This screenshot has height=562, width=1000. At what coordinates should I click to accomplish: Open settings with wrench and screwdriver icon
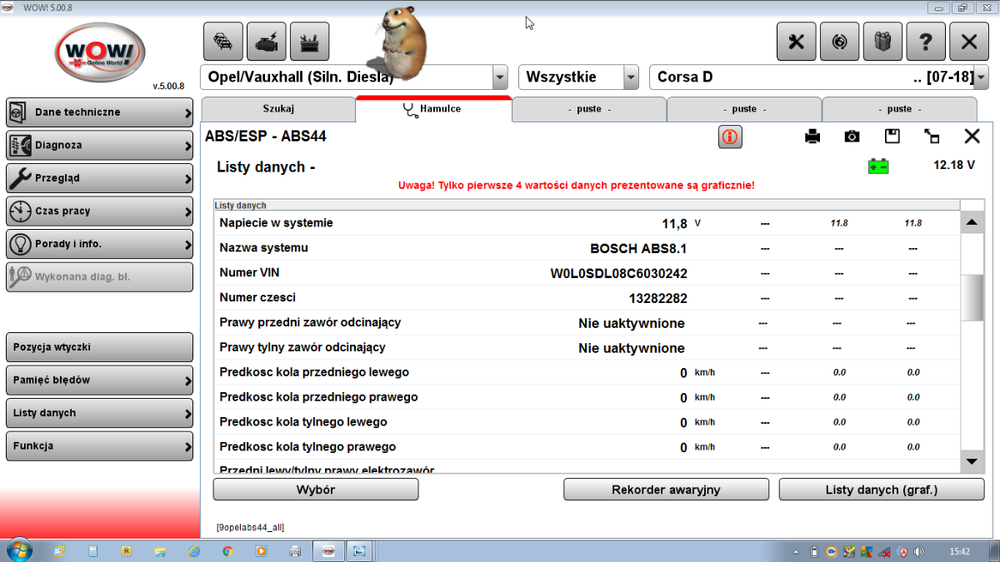click(x=797, y=42)
